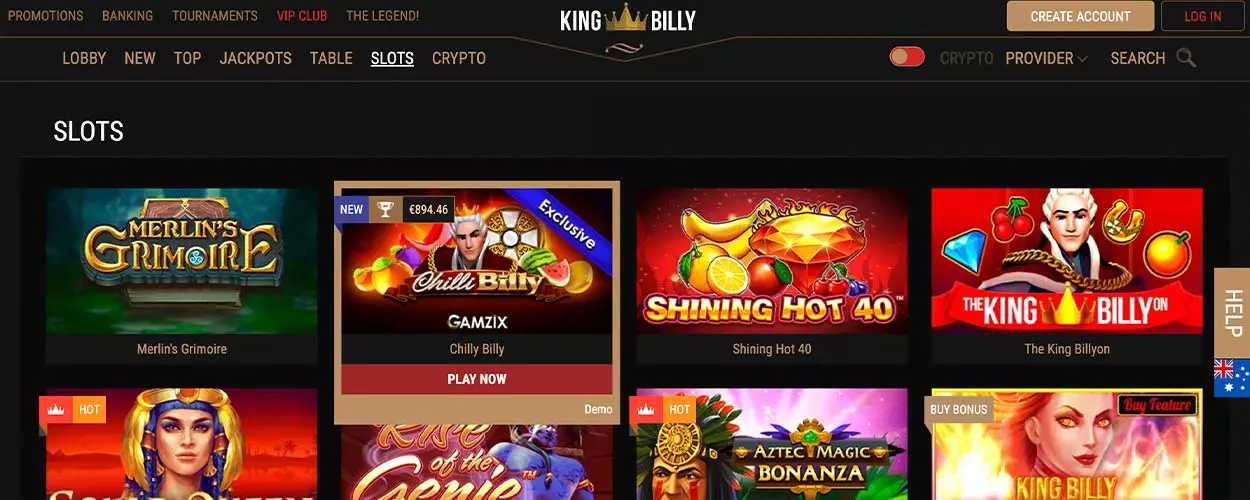Switch to the Jackpots tab
1250x500 pixels.
(x=256, y=58)
